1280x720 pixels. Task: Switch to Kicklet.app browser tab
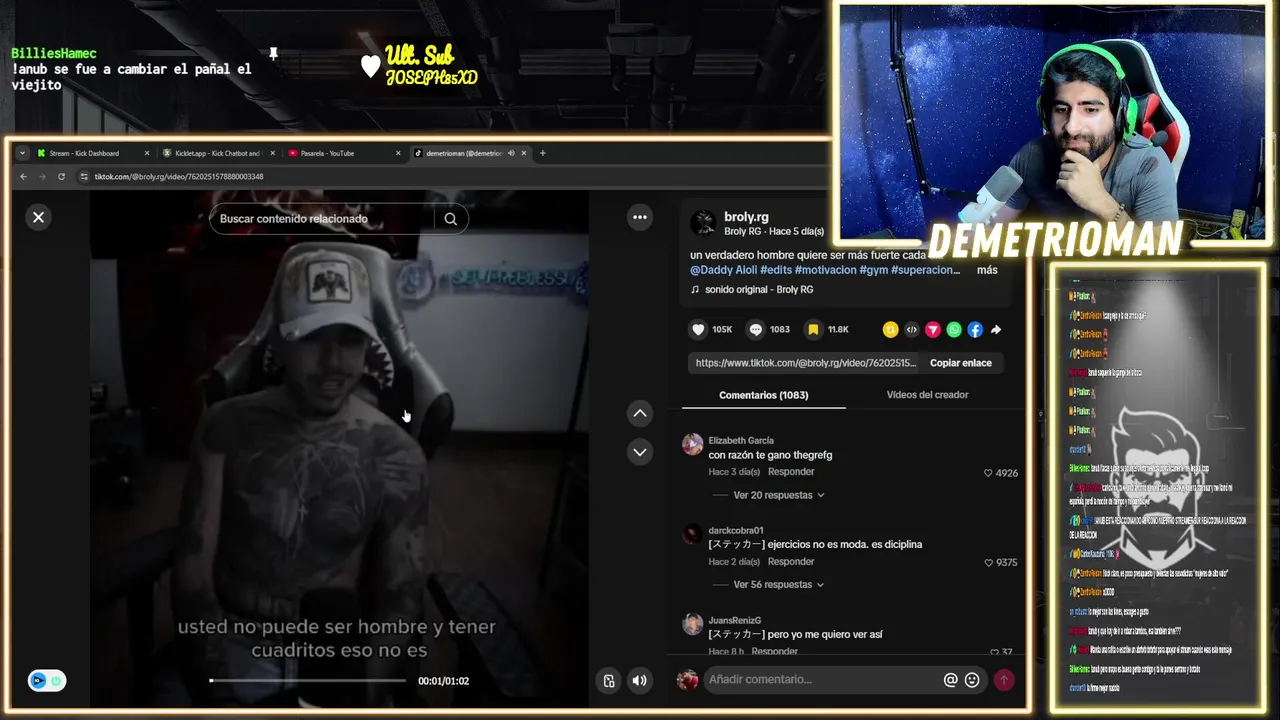point(216,153)
